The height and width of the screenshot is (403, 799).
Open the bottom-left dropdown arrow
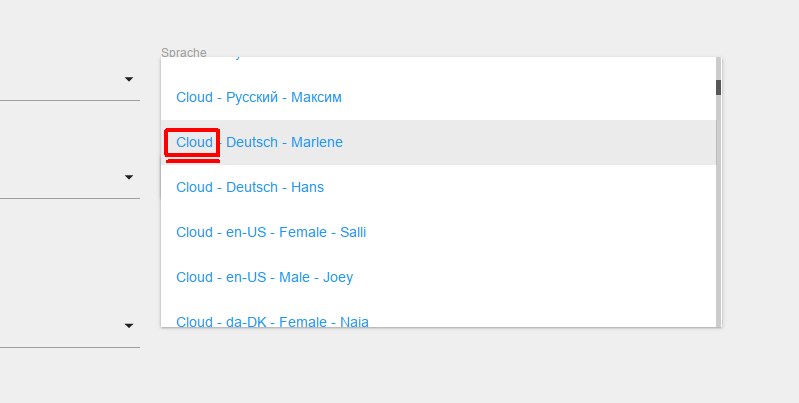point(129,325)
